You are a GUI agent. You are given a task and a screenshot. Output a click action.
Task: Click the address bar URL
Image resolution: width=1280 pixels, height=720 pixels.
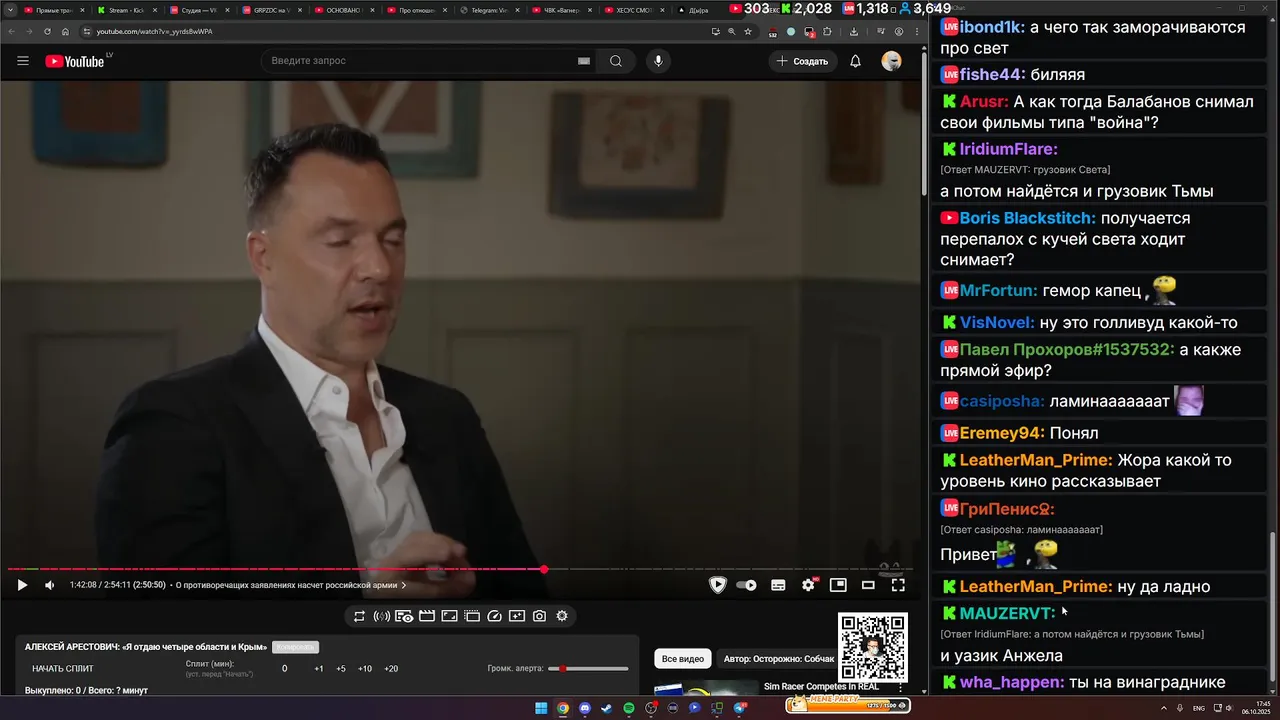click(154, 31)
